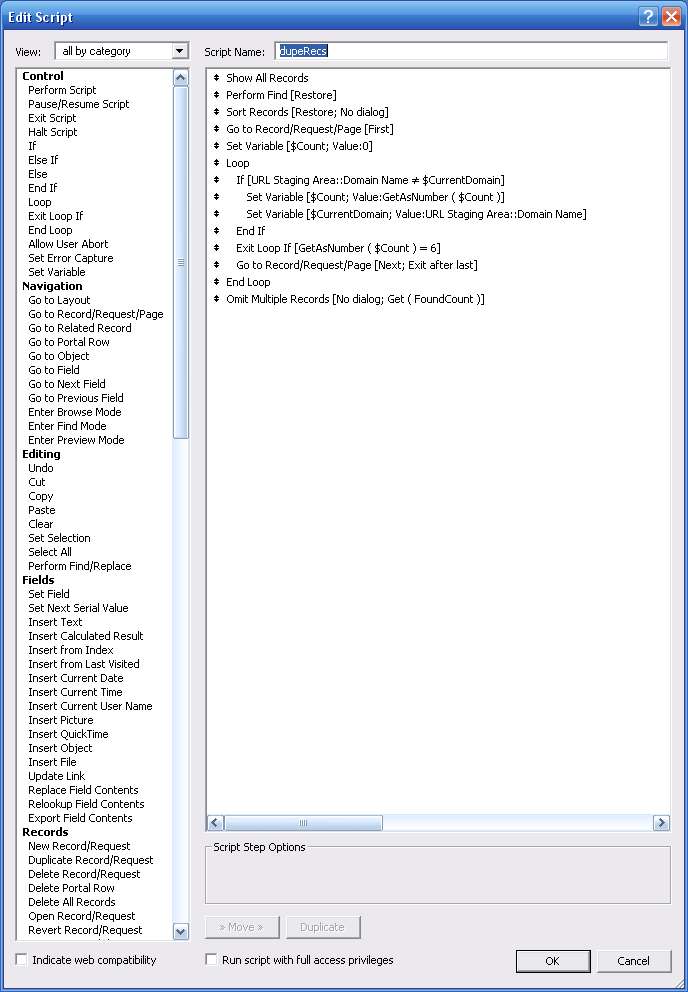The height and width of the screenshot is (992, 688).
Task: Select the Halt Script step
Action: [x=53, y=132]
